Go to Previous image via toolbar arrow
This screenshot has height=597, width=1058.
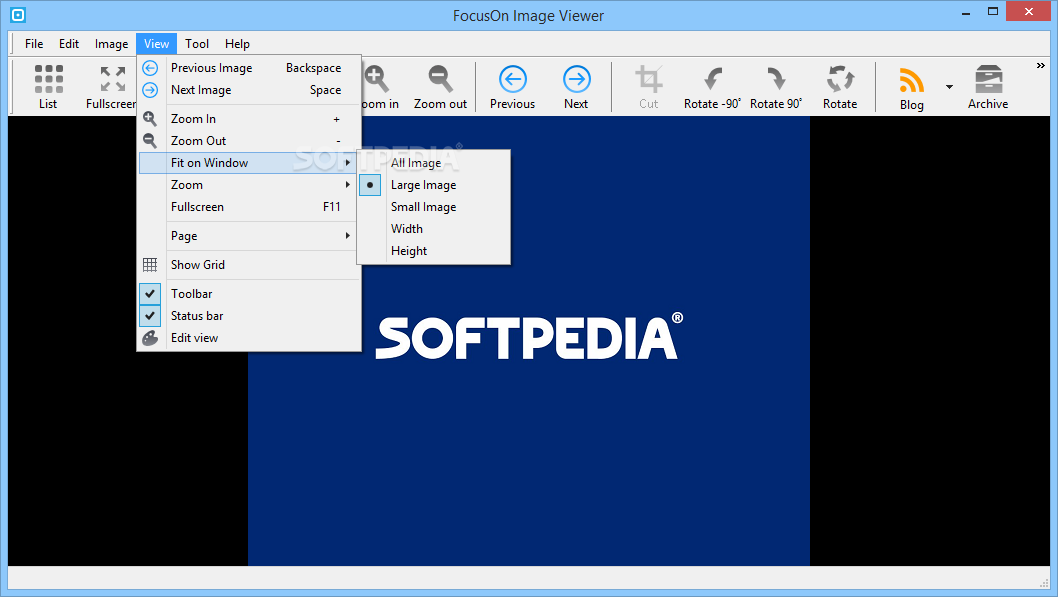(x=513, y=79)
